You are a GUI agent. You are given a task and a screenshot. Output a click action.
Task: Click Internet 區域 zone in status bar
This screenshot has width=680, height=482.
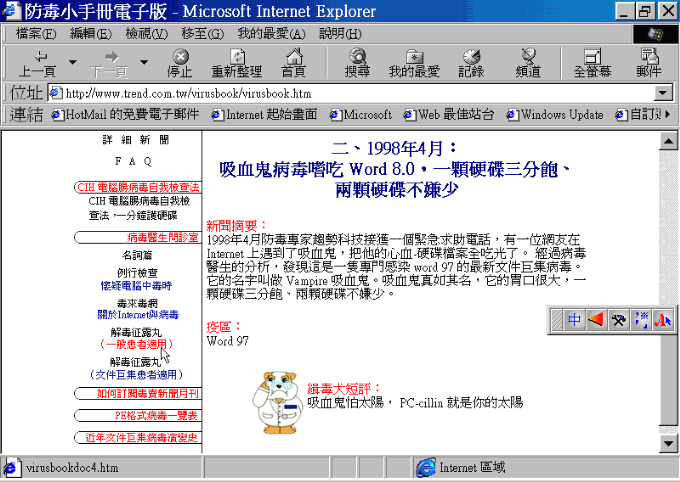[472, 468]
